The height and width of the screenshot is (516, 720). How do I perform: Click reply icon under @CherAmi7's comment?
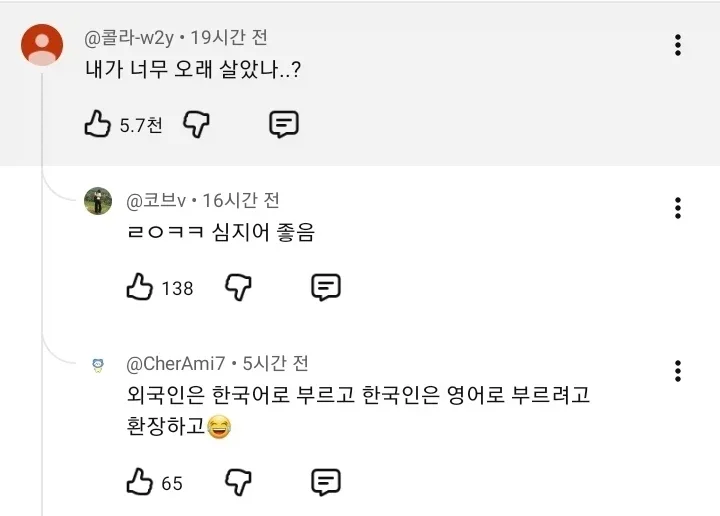(326, 482)
